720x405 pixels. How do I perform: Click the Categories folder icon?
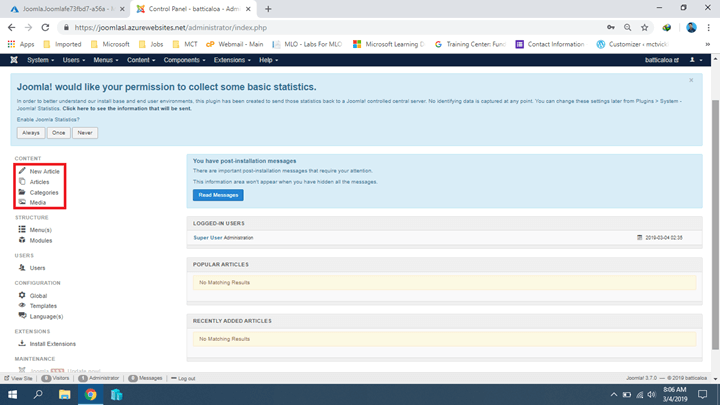coord(22,192)
